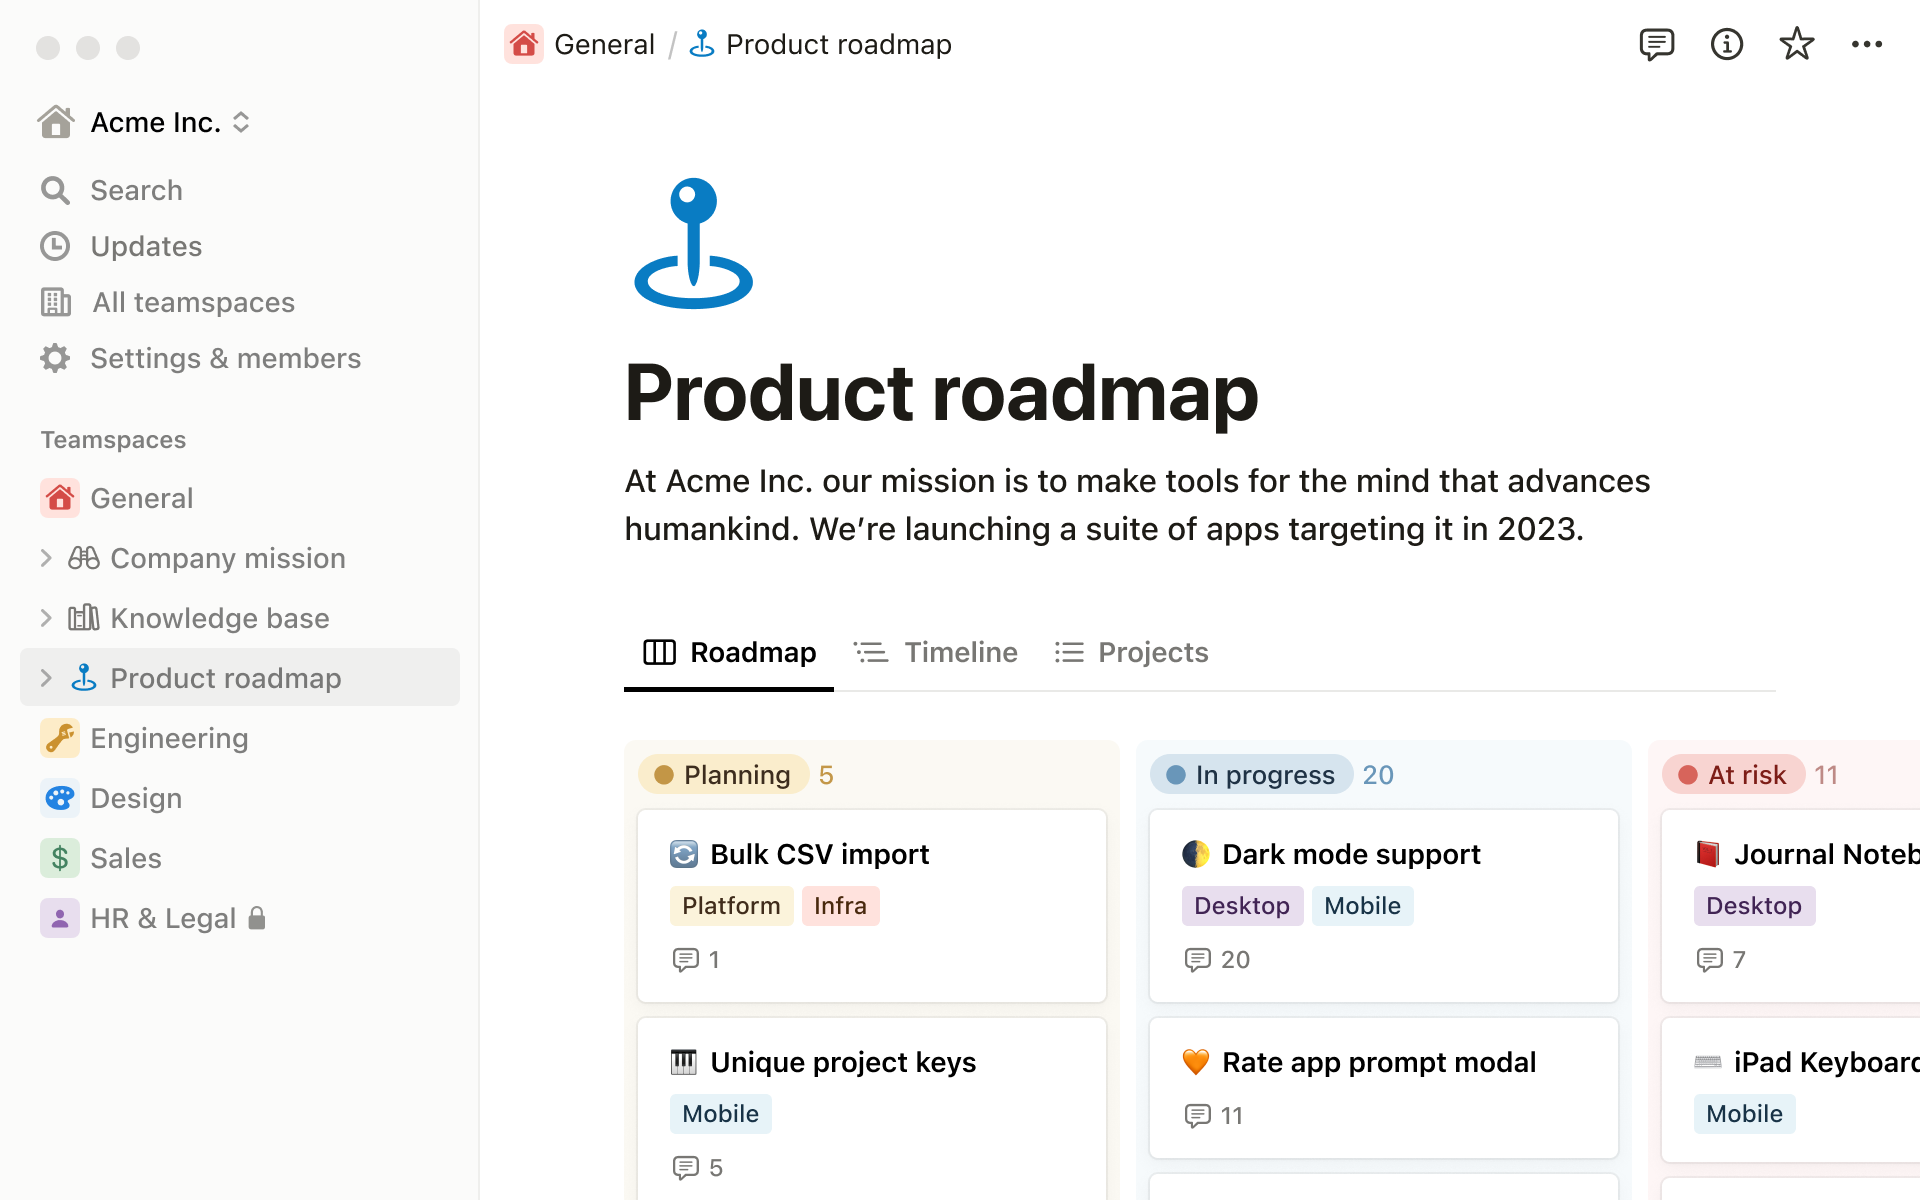Open Settings & members page
This screenshot has height=1200, width=1920.
tap(225, 357)
